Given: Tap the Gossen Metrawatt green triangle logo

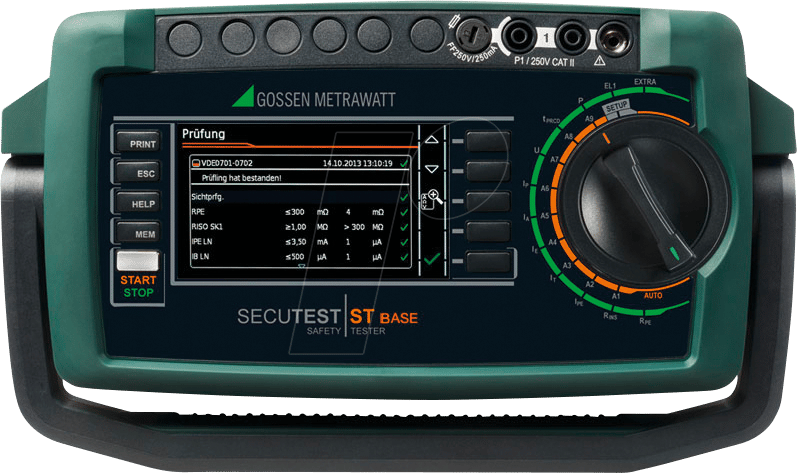Looking at the screenshot, I should (243, 96).
